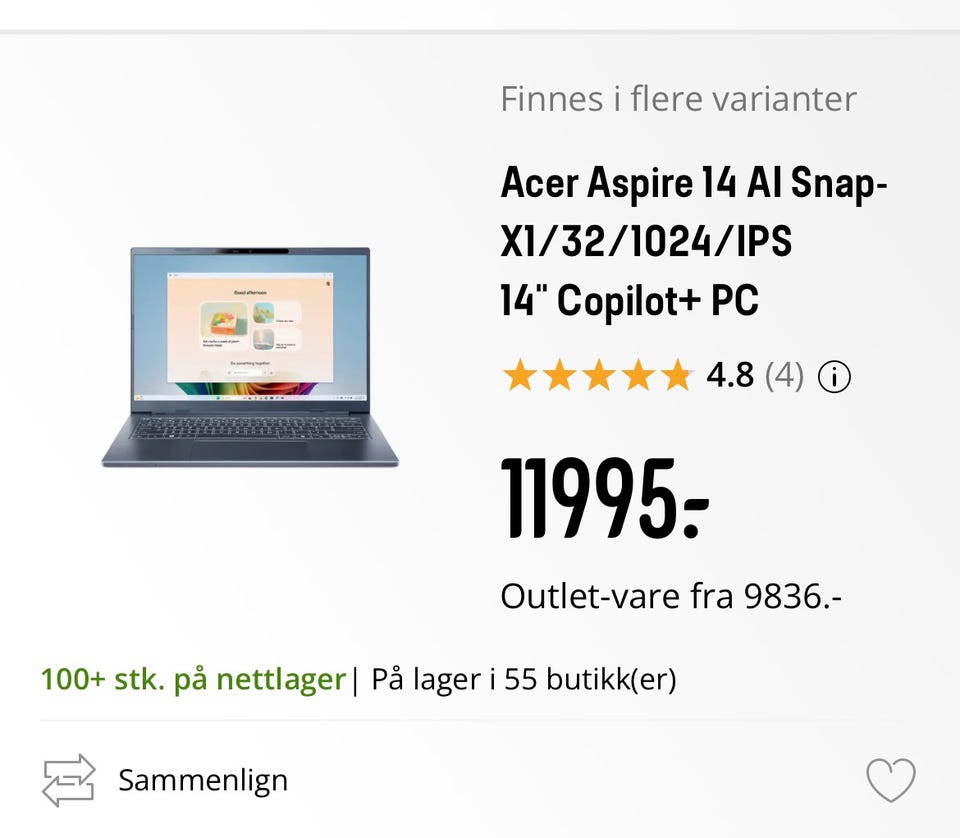Tap the heart favorite icon
Screen dimensions: 960x838
pyautogui.click(x=890, y=780)
